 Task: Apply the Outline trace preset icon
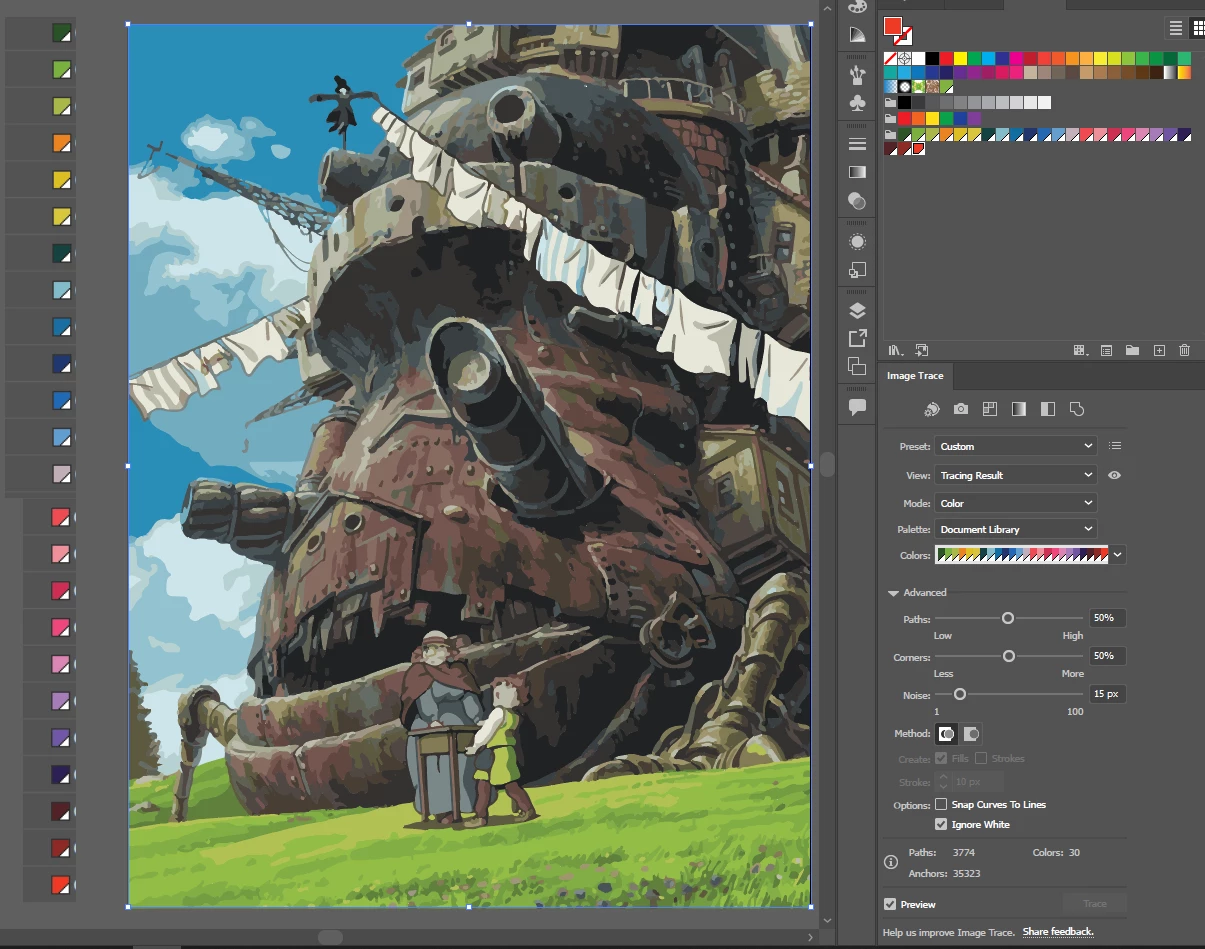coord(1077,409)
